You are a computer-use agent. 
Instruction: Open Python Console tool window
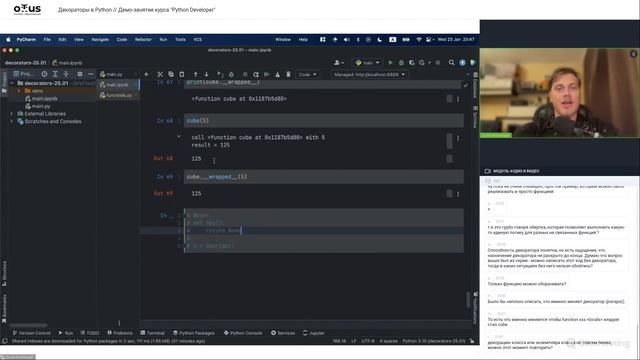[243, 333]
